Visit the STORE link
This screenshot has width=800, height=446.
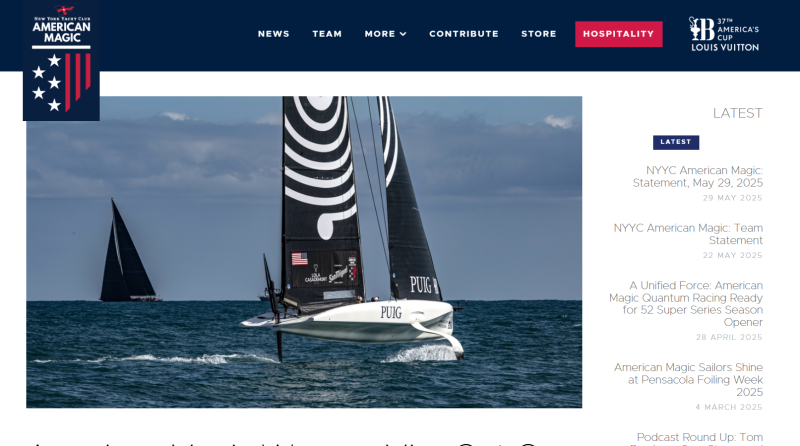coord(539,34)
